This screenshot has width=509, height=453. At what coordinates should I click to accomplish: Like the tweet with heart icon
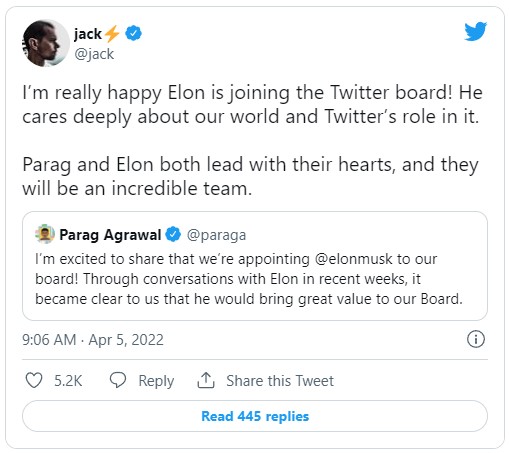tap(34, 380)
